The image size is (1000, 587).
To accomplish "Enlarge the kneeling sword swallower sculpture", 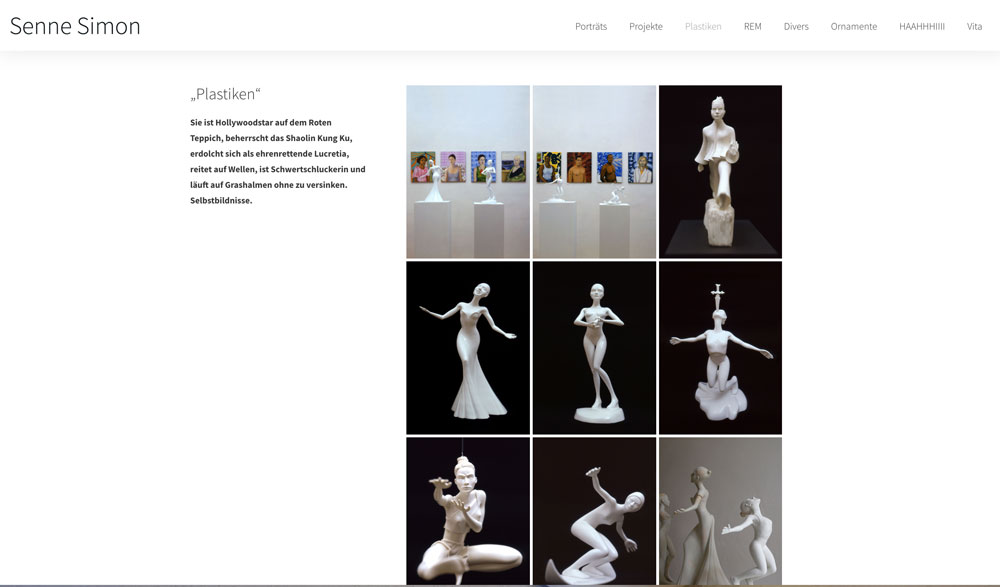I will coord(720,347).
